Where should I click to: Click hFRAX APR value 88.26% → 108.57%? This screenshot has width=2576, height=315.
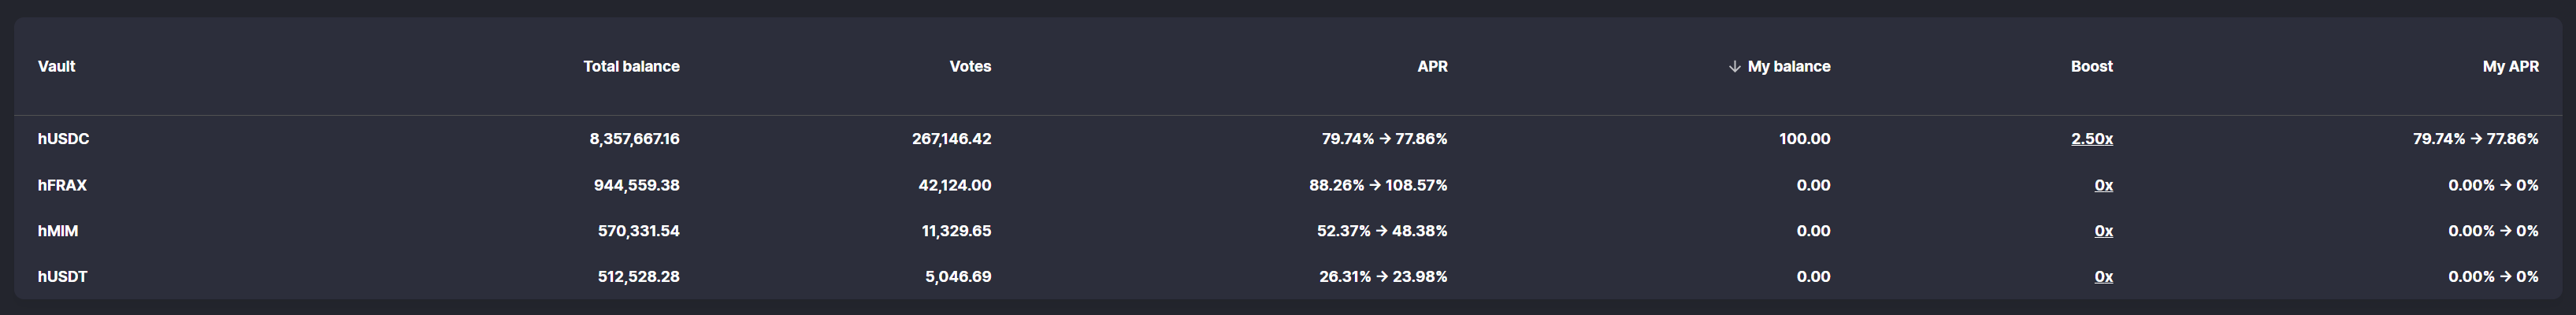pyautogui.click(x=1378, y=185)
